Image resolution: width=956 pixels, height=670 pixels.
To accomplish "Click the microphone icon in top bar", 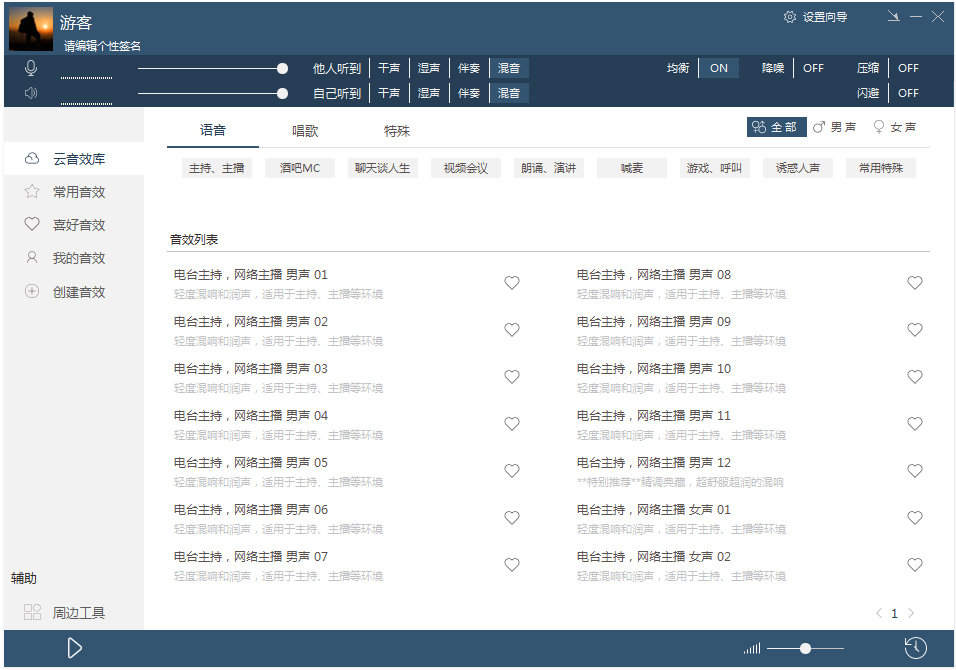I will tap(31, 68).
